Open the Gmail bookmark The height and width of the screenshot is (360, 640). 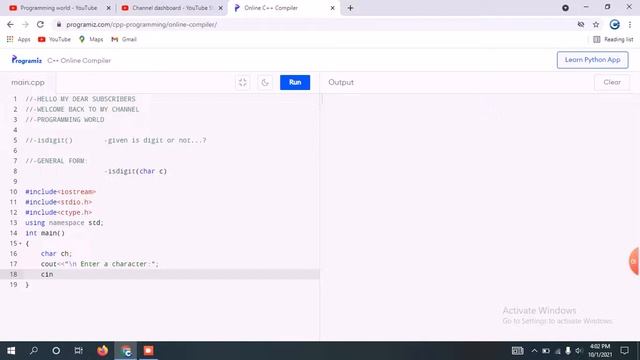[124, 39]
